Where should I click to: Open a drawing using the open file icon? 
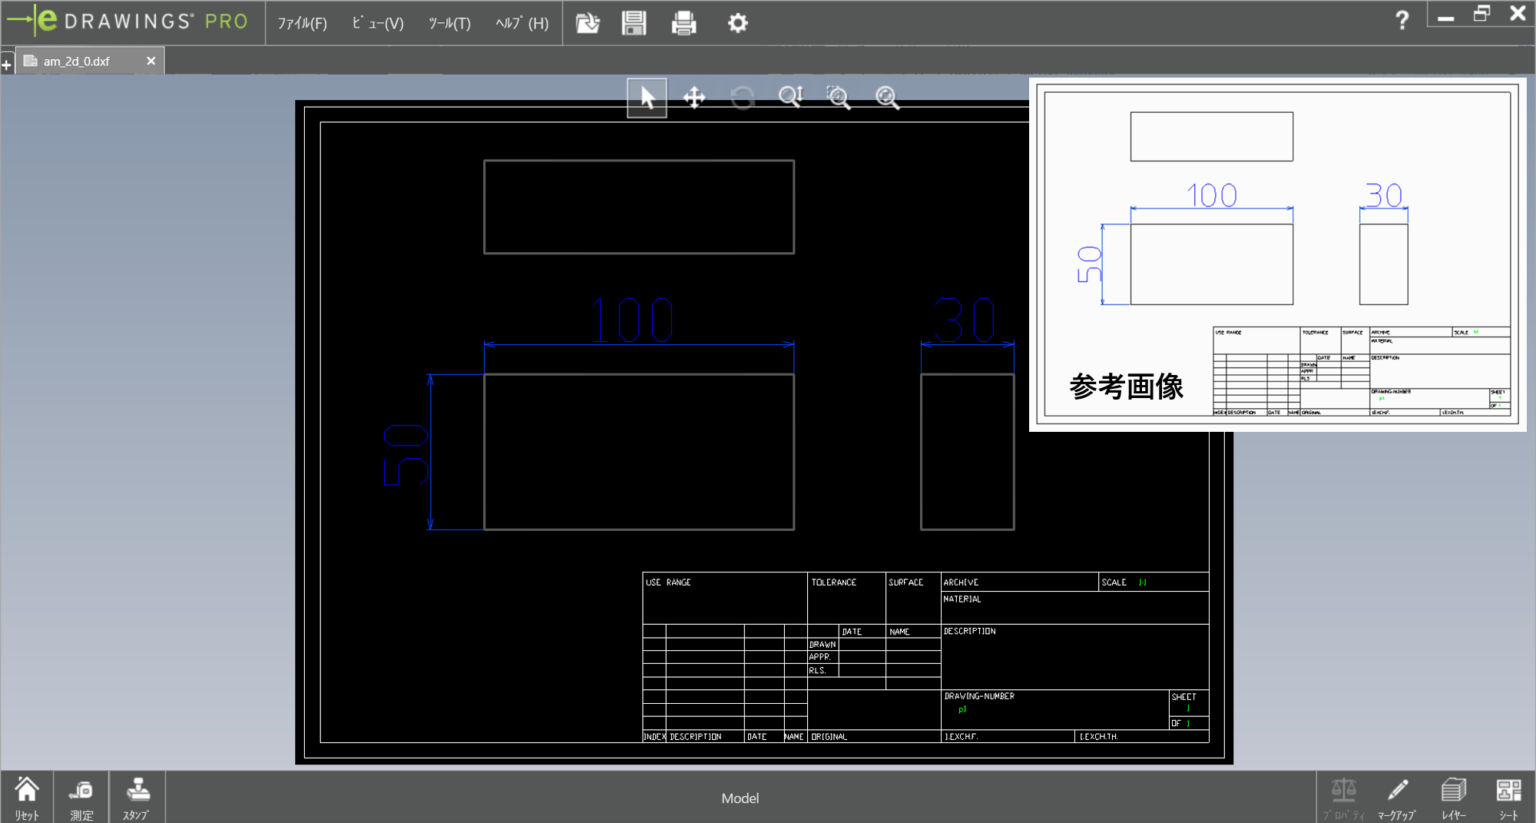pos(588,23)
